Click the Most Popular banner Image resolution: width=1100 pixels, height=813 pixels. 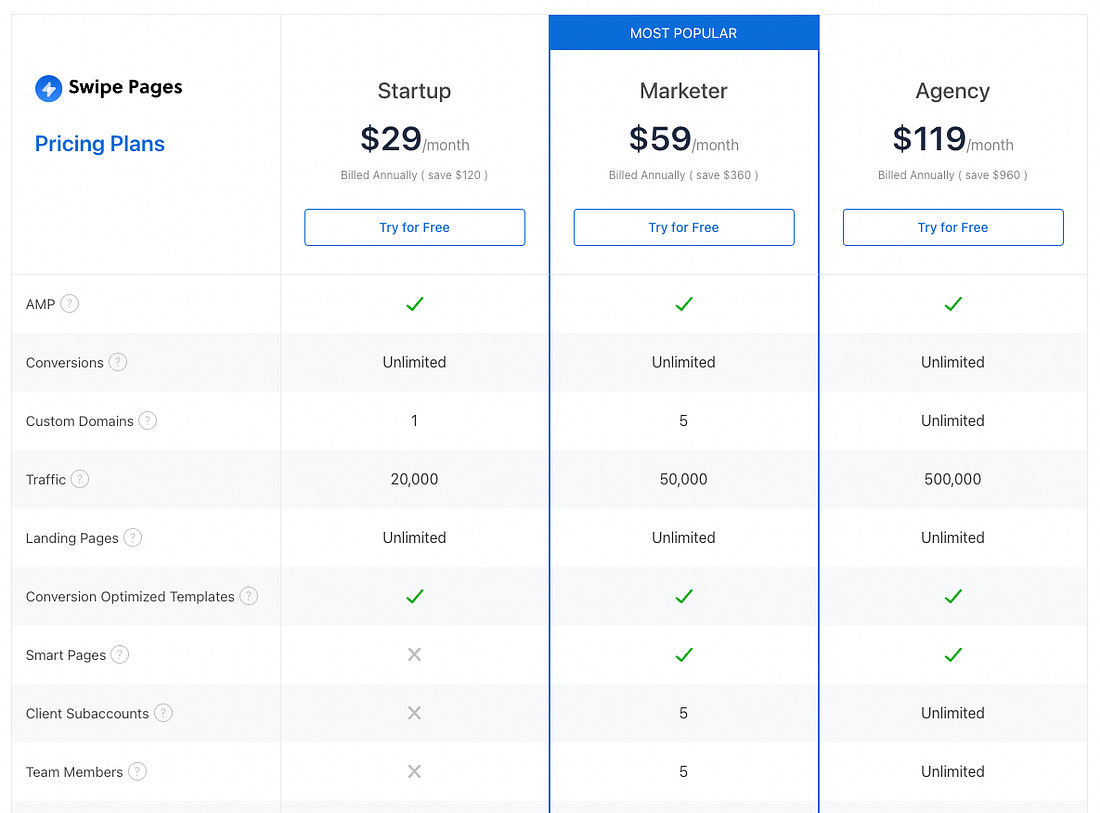[x=684, y=32]
